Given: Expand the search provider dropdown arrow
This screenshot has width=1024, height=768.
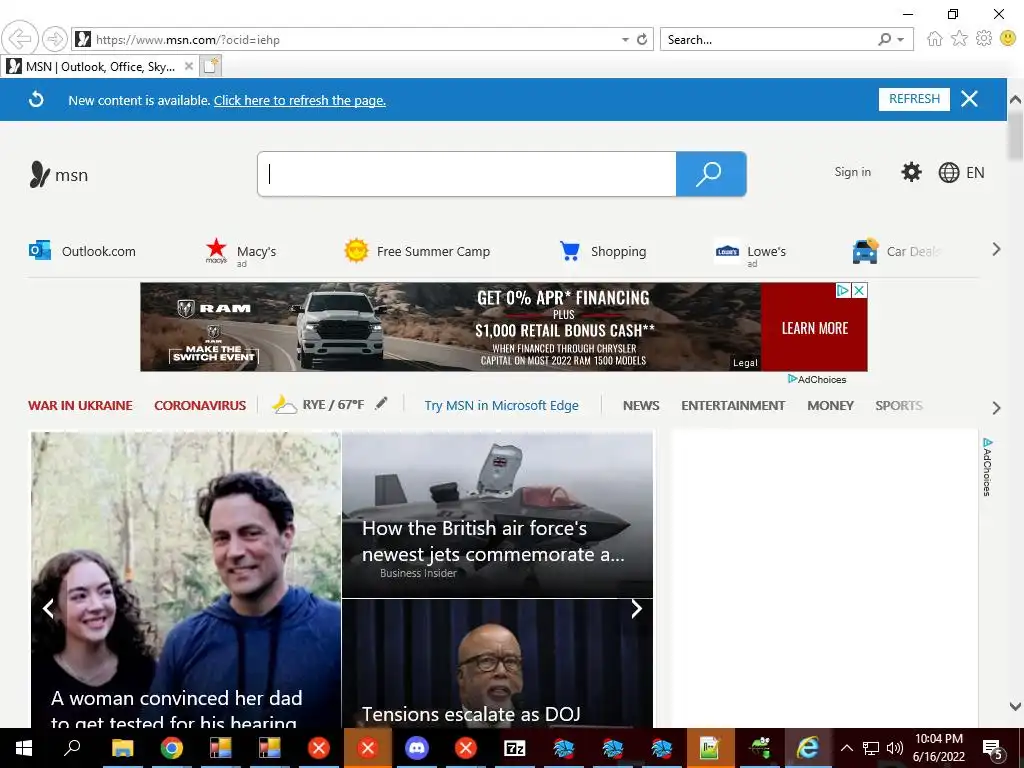Looking at the screenshot, I should coord(901,40).
